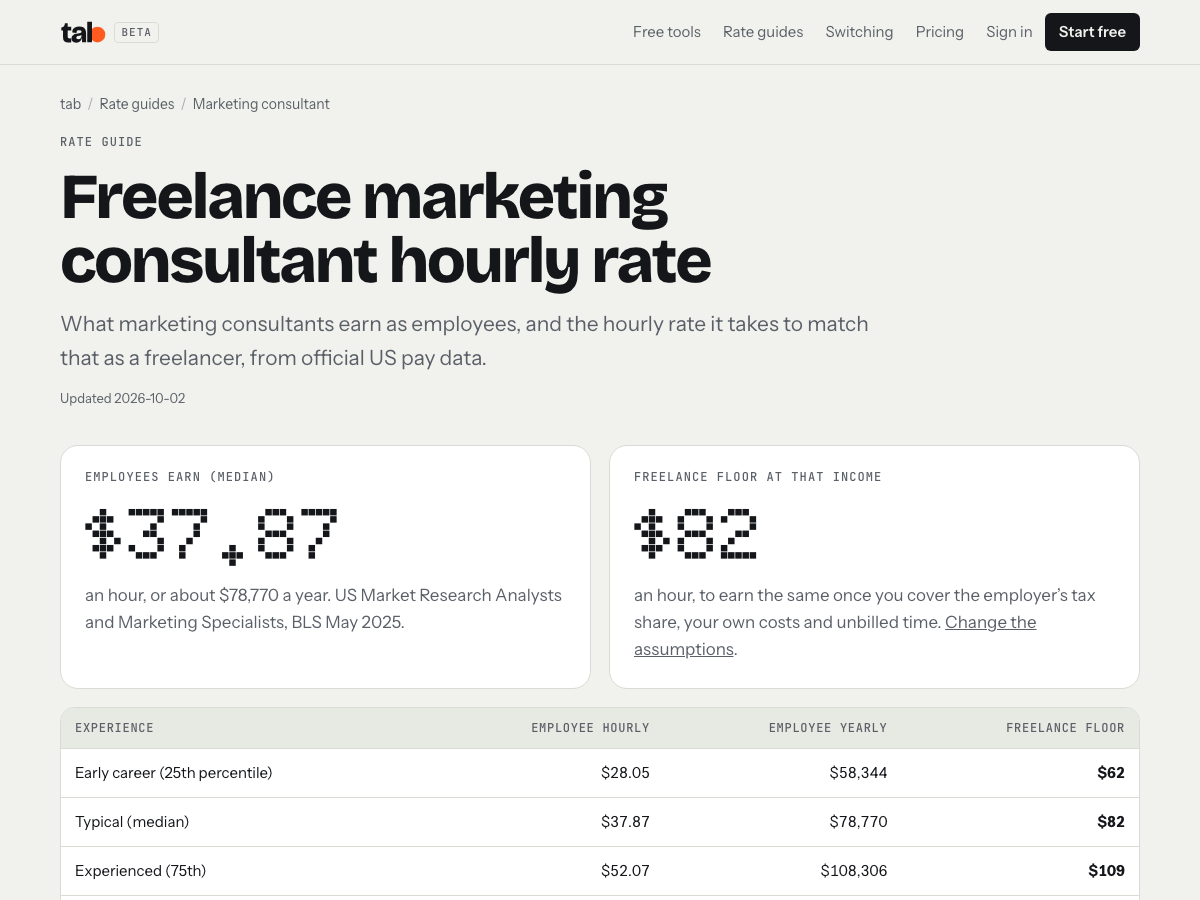Click the $28.05 hourly cell

point(625,773)
